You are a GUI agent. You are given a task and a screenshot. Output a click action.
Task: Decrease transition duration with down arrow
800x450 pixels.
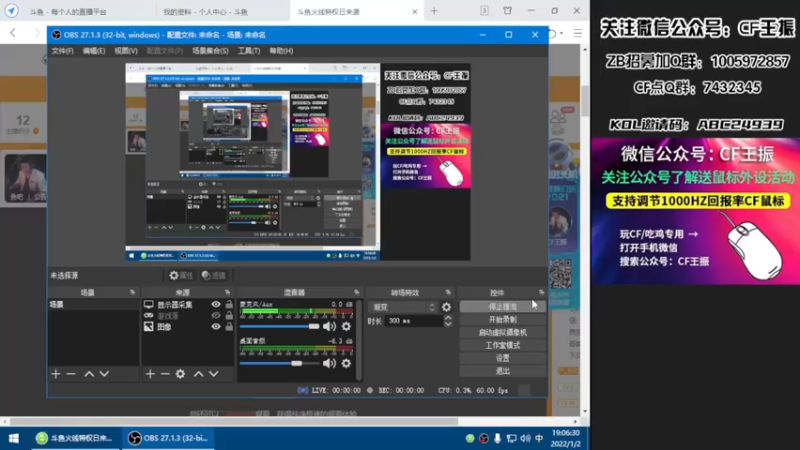click(x=448, y=324)
